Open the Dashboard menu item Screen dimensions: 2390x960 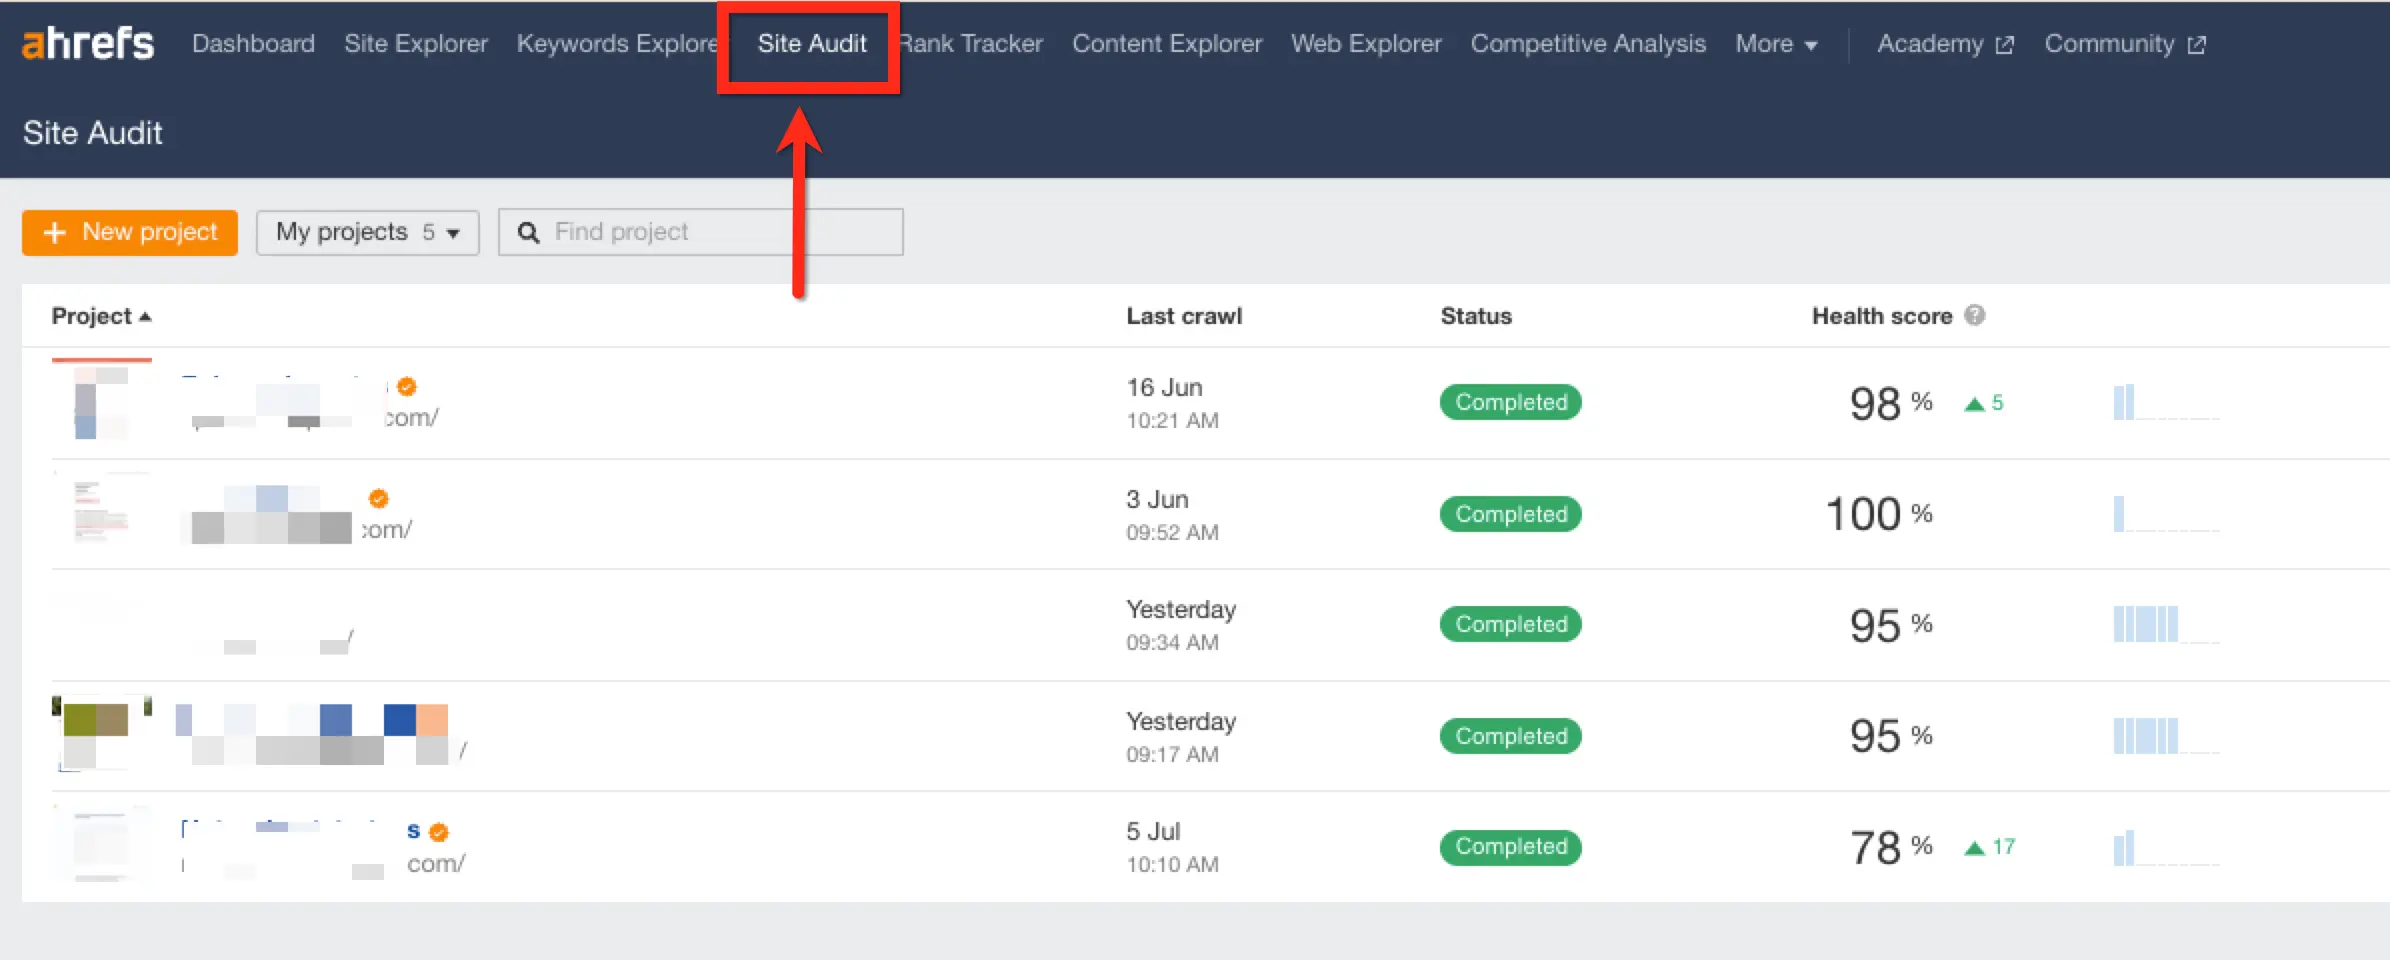coord(253,43)
